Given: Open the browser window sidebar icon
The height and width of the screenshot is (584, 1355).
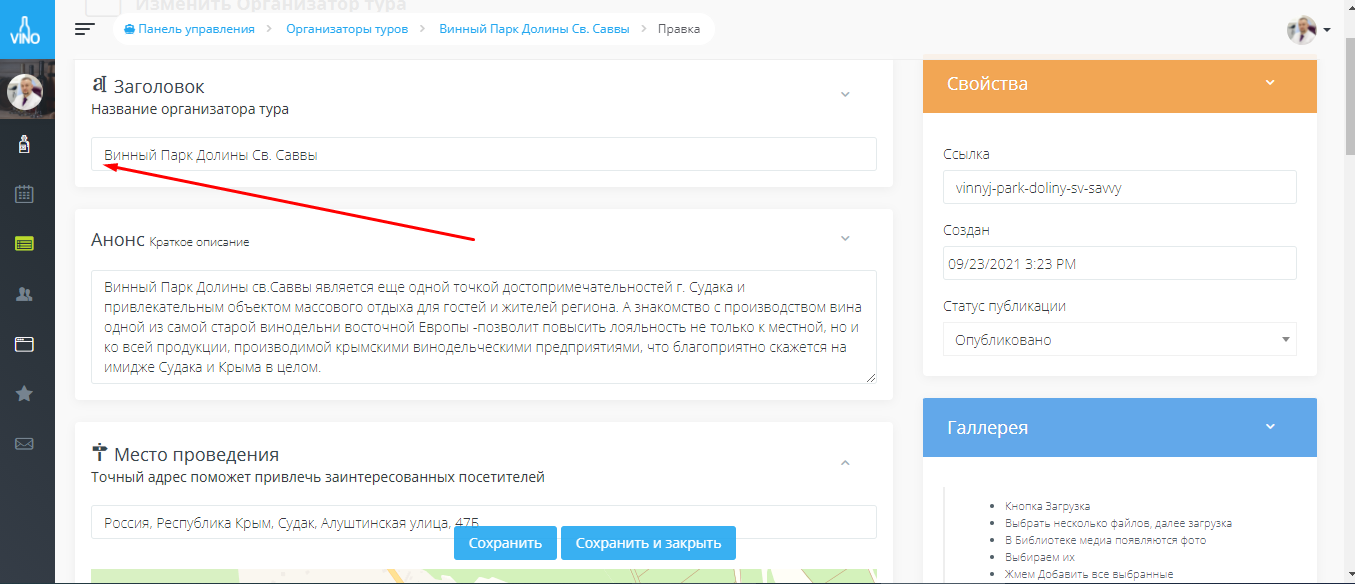Looking at the screenshot, I should pos(24,344).
